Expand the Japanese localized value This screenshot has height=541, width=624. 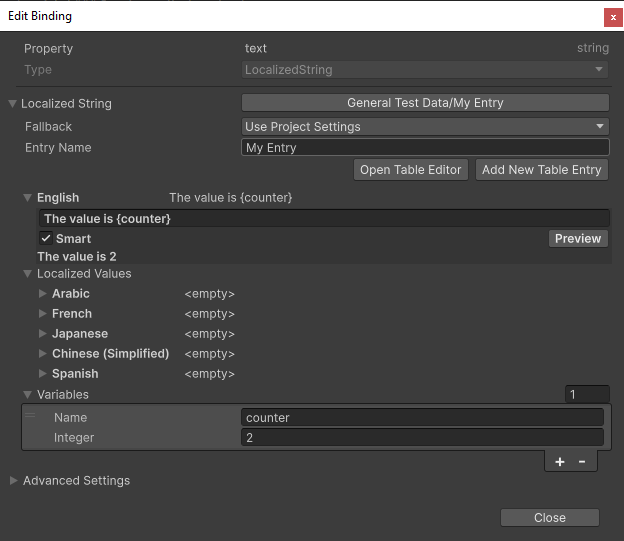tap(43, 334)
